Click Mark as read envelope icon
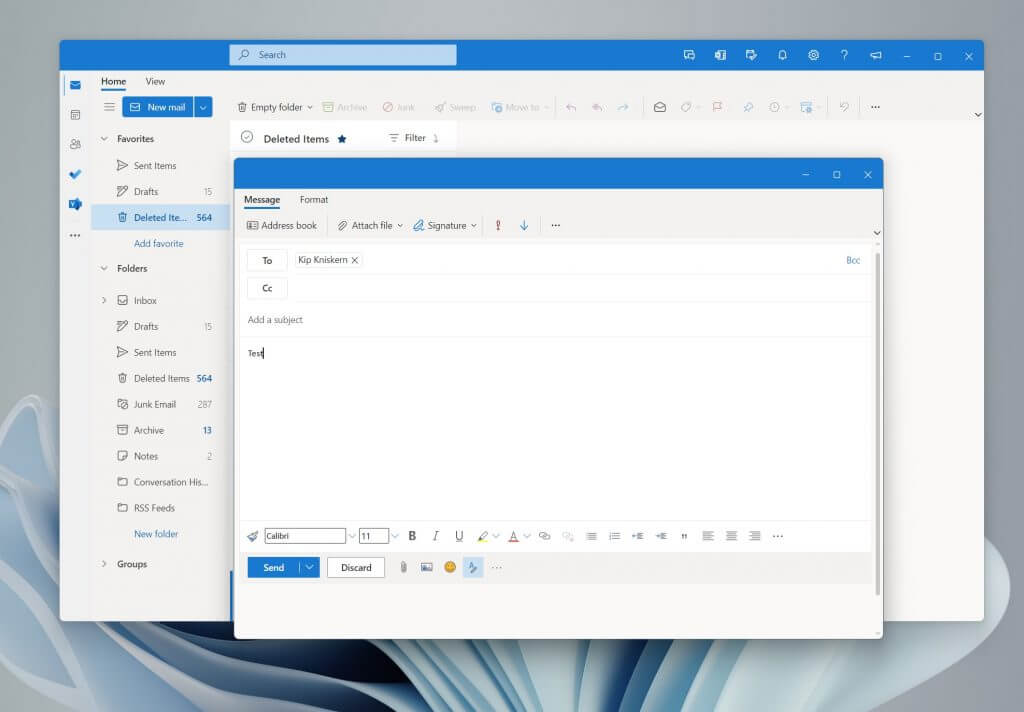Viewport: 1024px width, 712px height. click(x=660, y=107)
